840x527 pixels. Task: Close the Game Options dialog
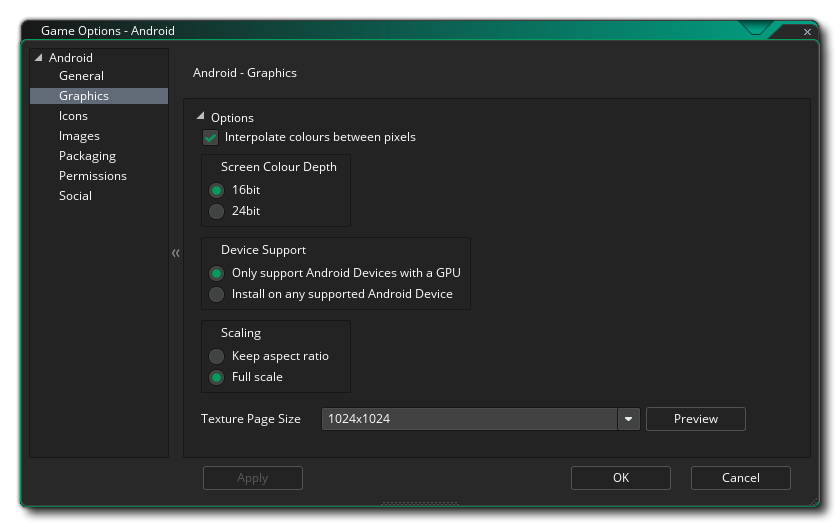coord(808,32)
